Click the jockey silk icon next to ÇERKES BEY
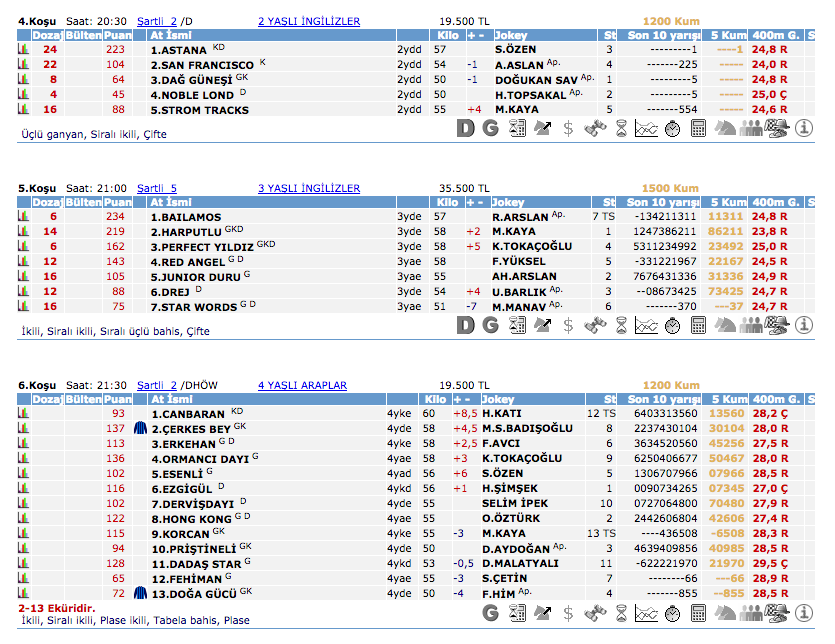This screenshot has width=835, height=644. pos(139,428)
